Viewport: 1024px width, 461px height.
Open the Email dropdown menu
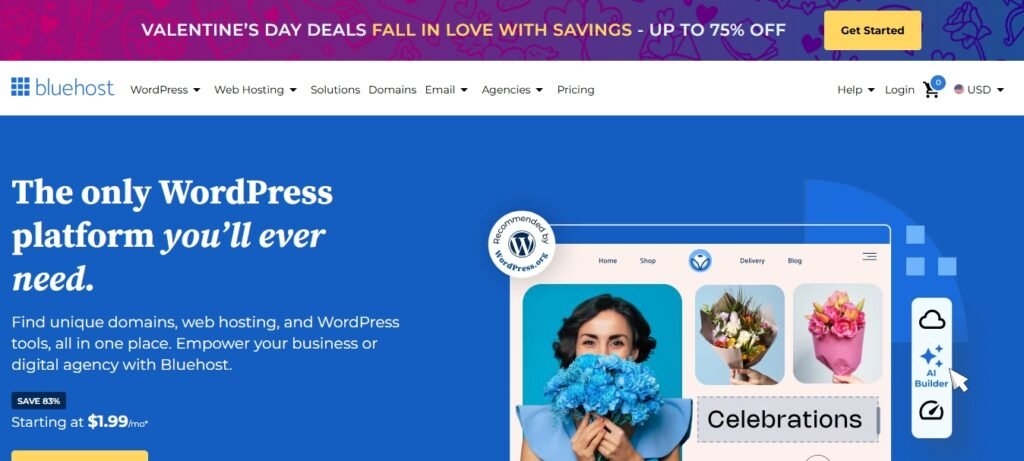(446, 90)
